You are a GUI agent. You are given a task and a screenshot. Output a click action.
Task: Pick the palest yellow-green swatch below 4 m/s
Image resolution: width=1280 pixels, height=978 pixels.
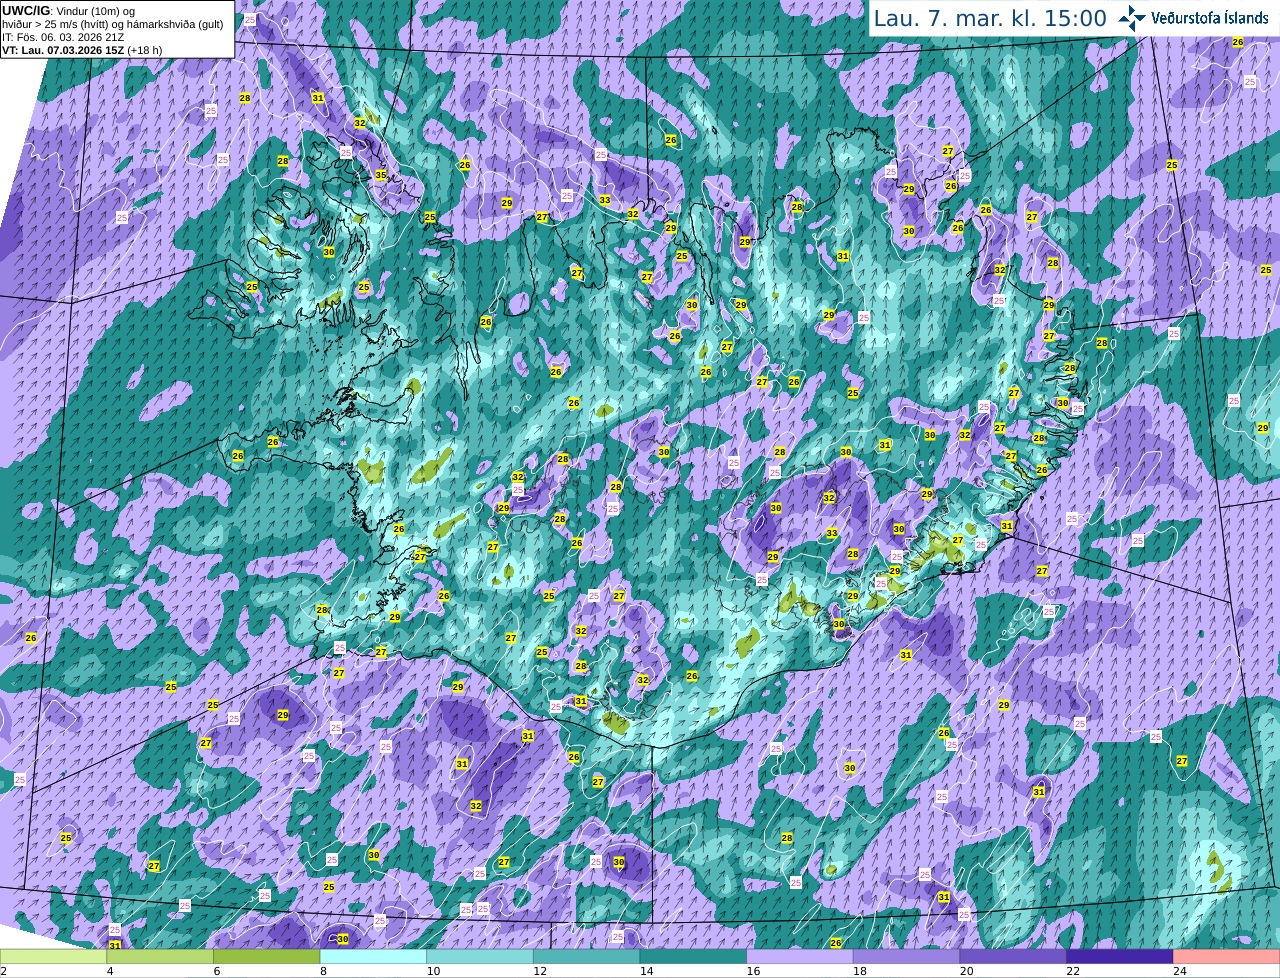(53, 957)
